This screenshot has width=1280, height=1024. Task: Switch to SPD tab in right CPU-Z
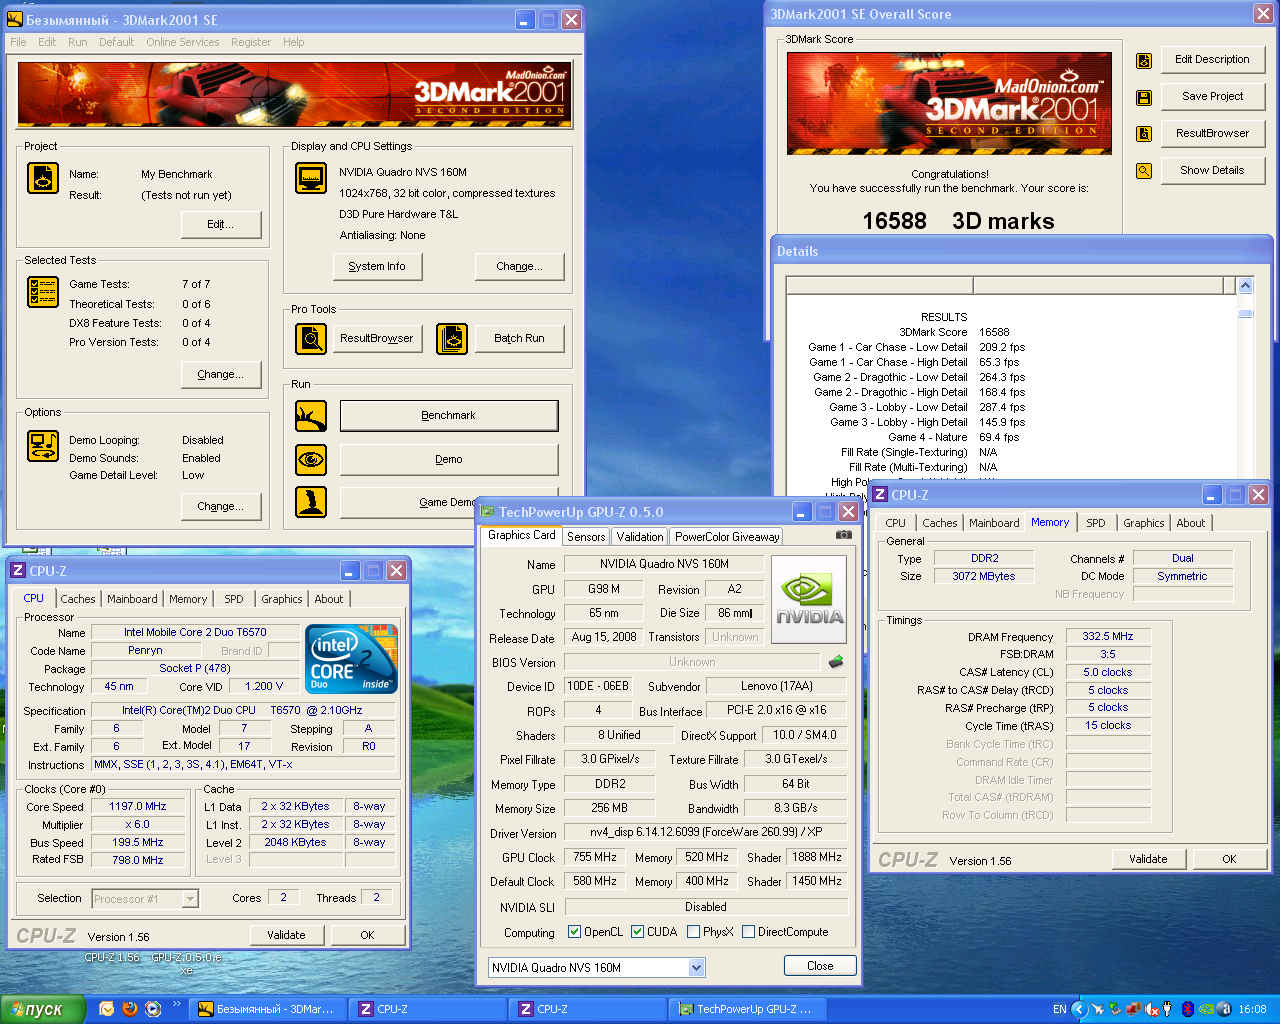pos(1096,523)
